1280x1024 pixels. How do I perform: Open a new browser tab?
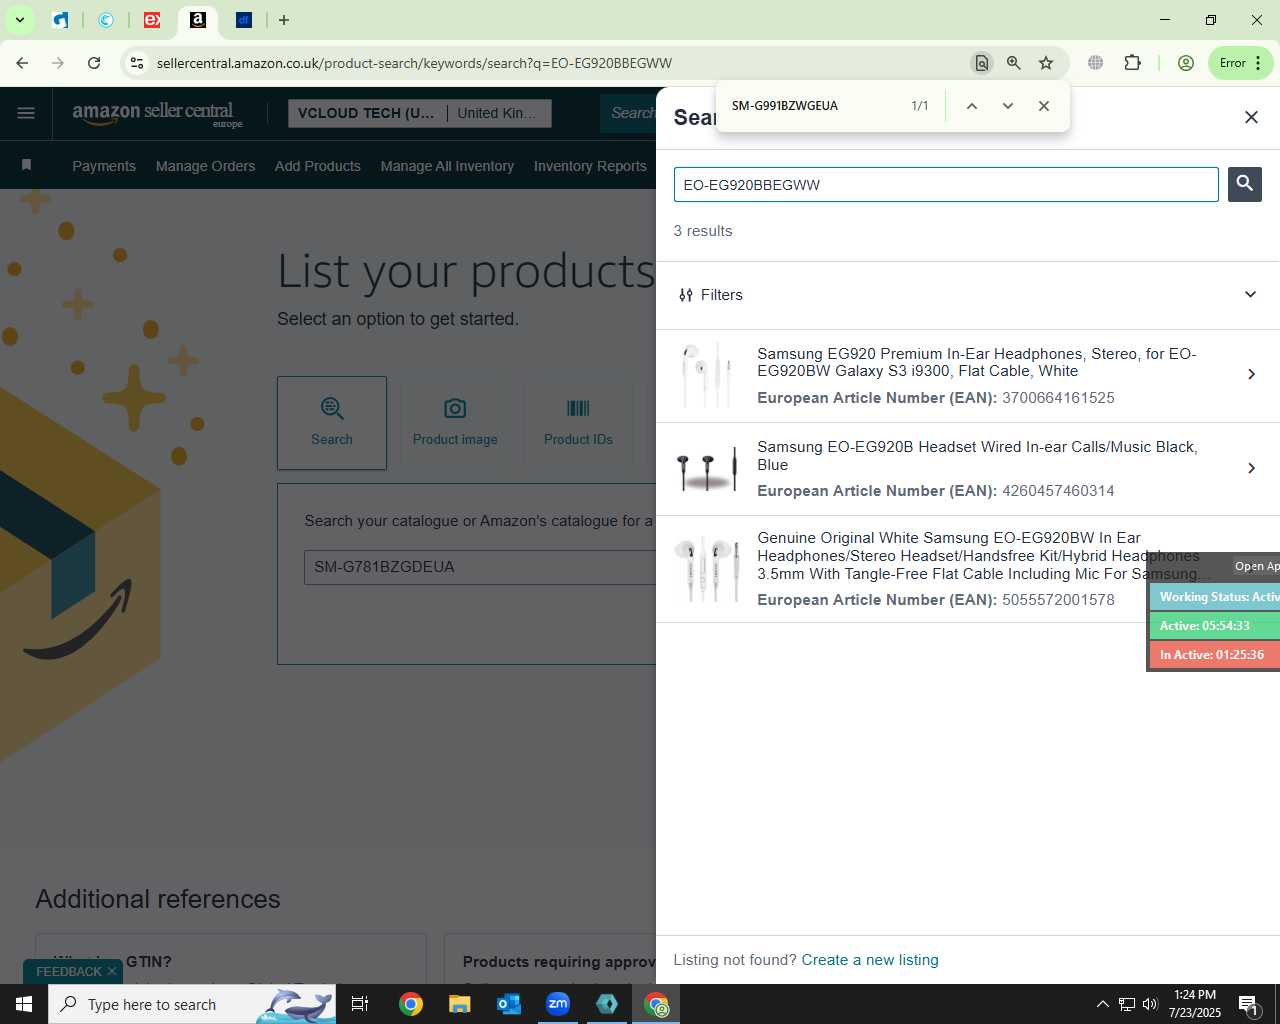[284, 20]
